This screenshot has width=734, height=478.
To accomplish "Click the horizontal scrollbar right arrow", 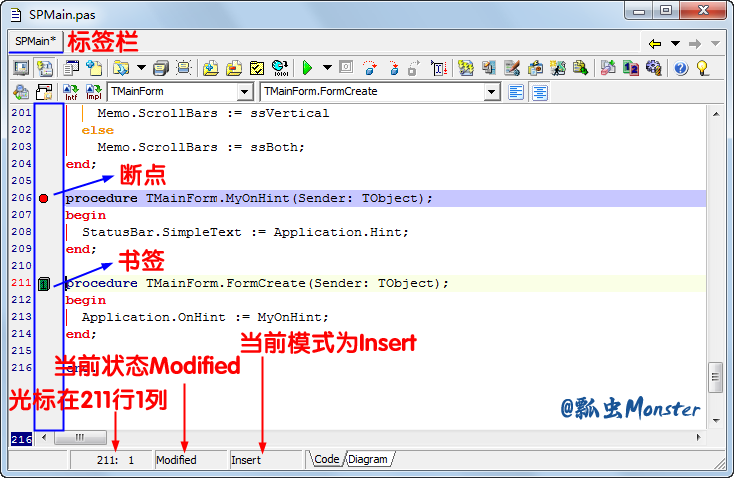I will click(698, 437).
